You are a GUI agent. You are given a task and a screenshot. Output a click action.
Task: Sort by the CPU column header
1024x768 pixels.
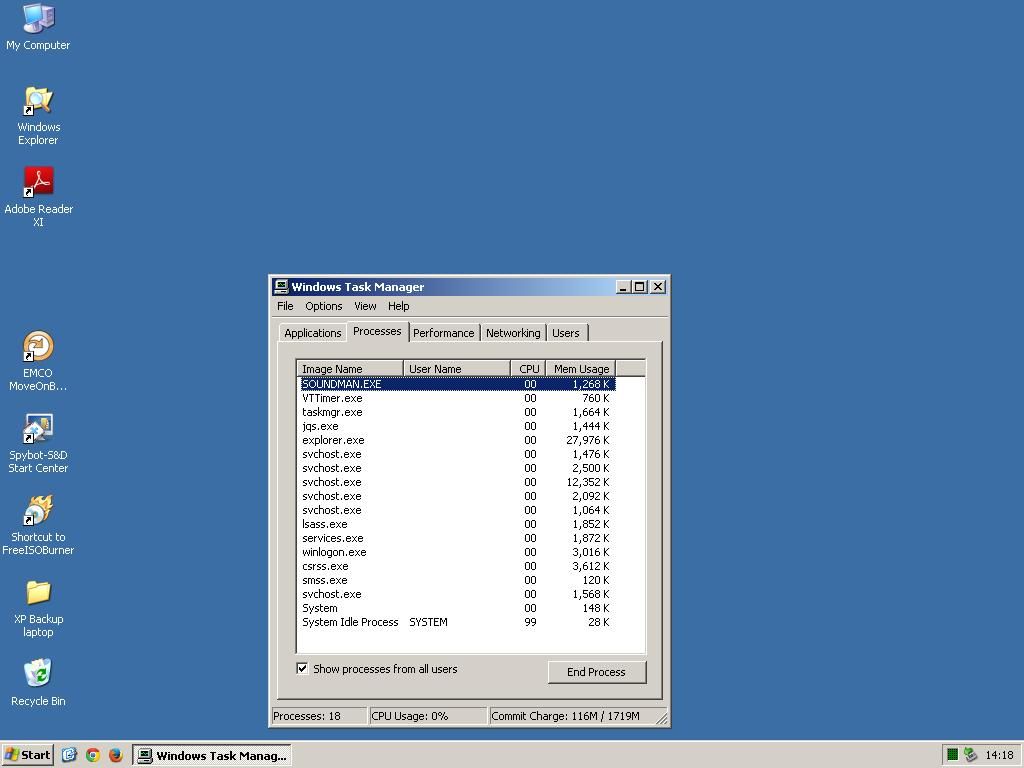click(x=528, y=369)
